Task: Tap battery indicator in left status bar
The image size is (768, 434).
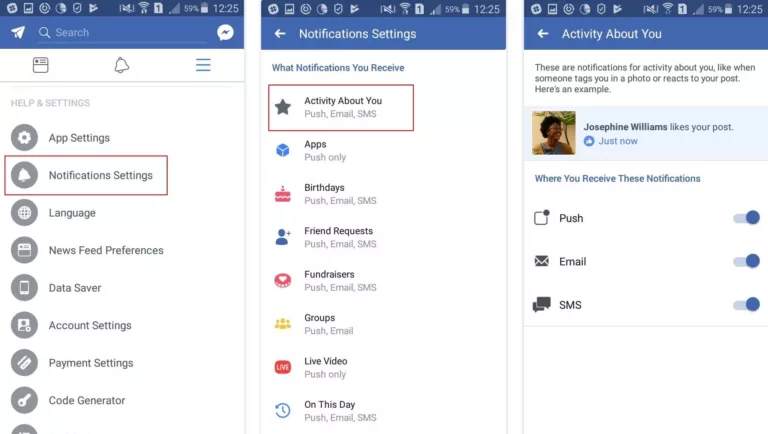Action: [204, 8]
